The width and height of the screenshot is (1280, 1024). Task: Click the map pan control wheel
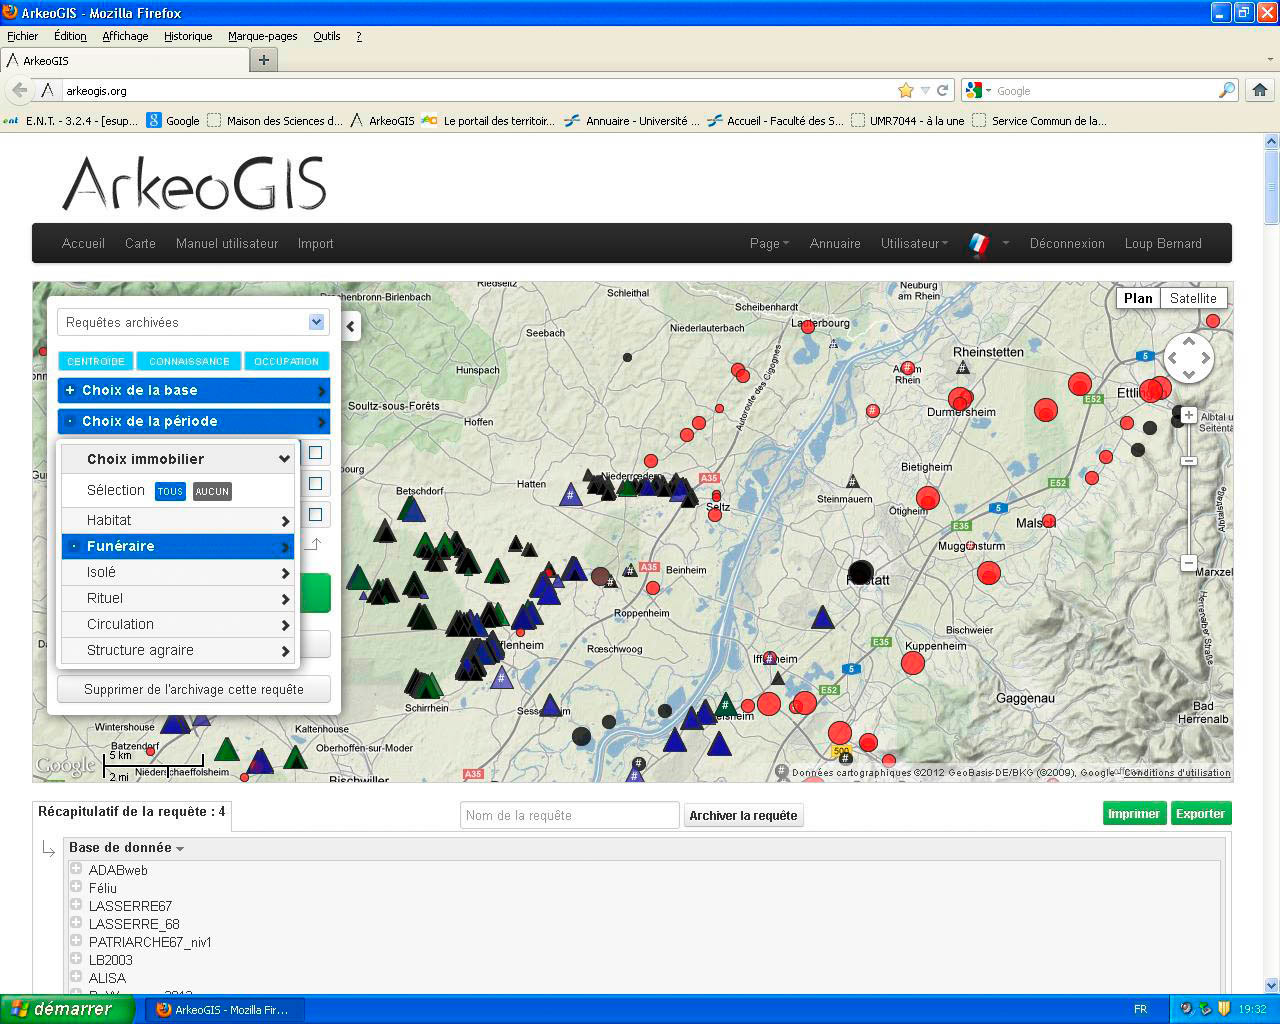pyautogui.click(x=1189, y=357)
